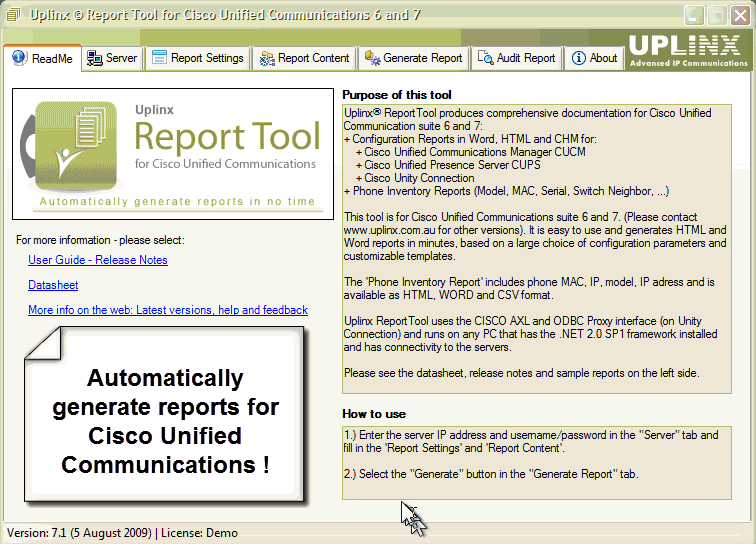Click the Server computers icon

coord(94,58)
